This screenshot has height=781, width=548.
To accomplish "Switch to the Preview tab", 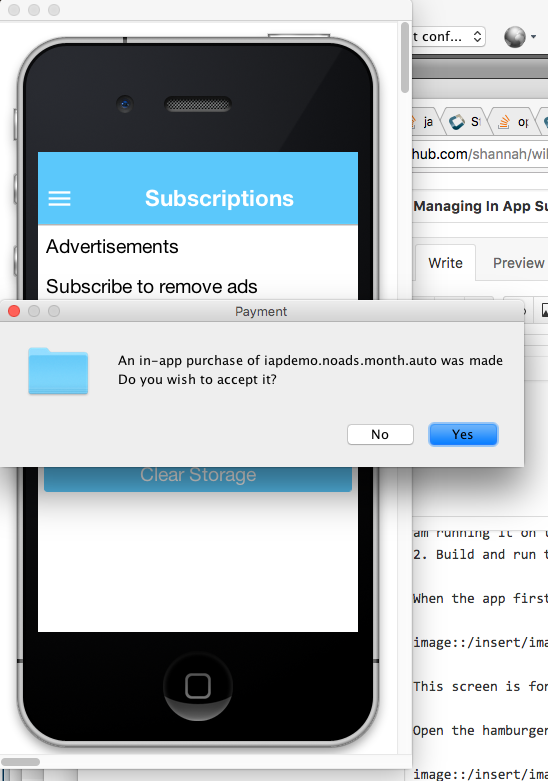I will 518,262.
